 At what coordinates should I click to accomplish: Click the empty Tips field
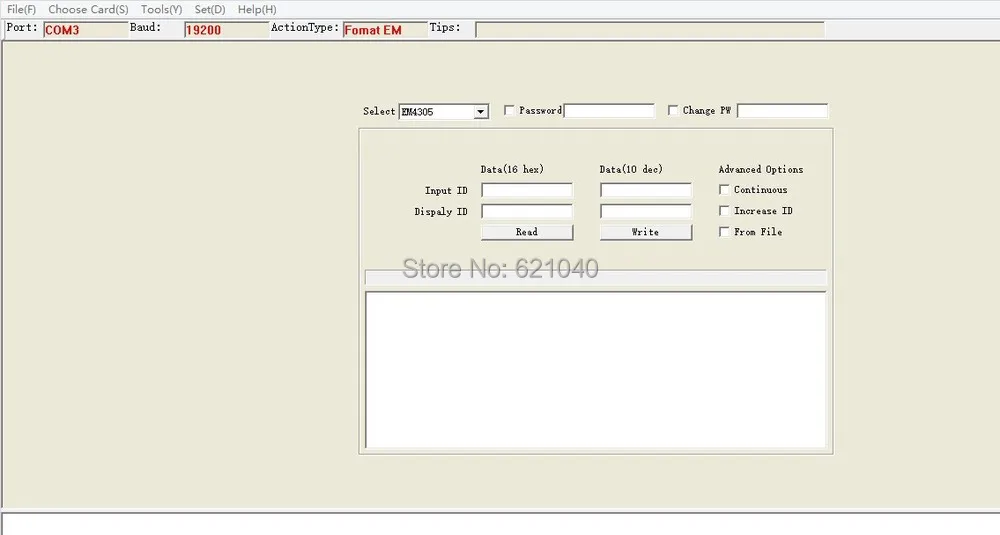click(650, 29)
